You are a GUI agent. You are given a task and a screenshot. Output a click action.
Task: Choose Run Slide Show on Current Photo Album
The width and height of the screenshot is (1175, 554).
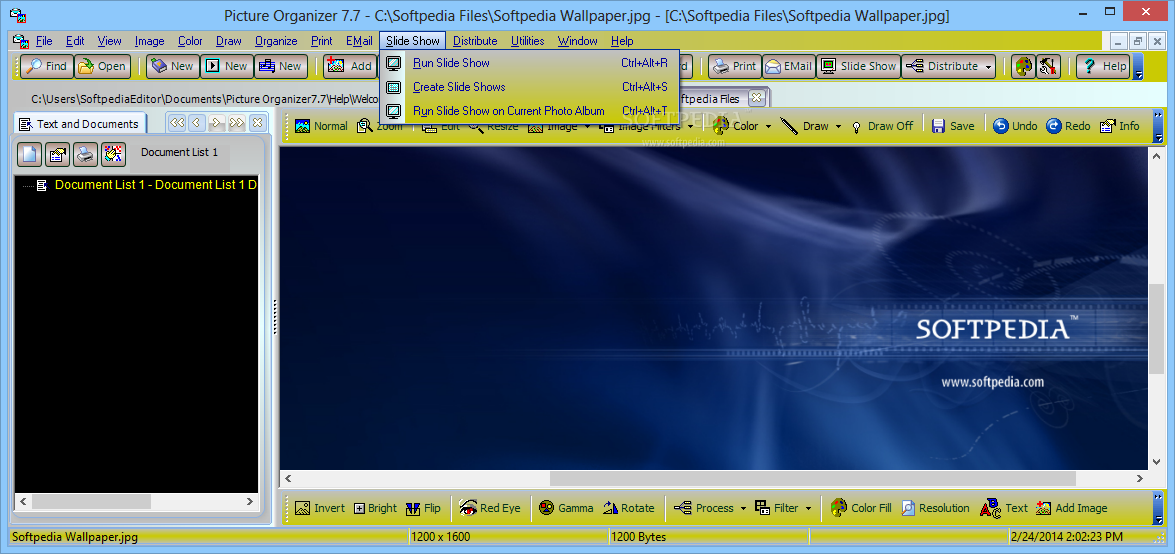(x=529, y=111)
